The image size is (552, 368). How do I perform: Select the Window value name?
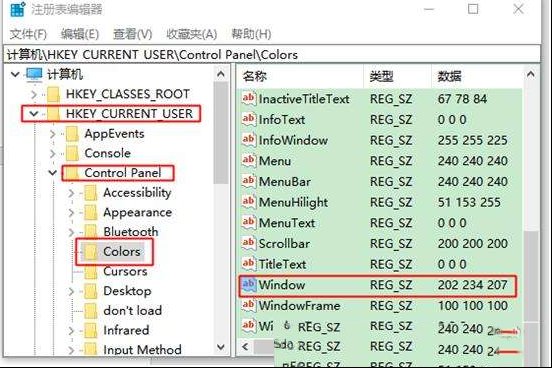pos(282,285)
